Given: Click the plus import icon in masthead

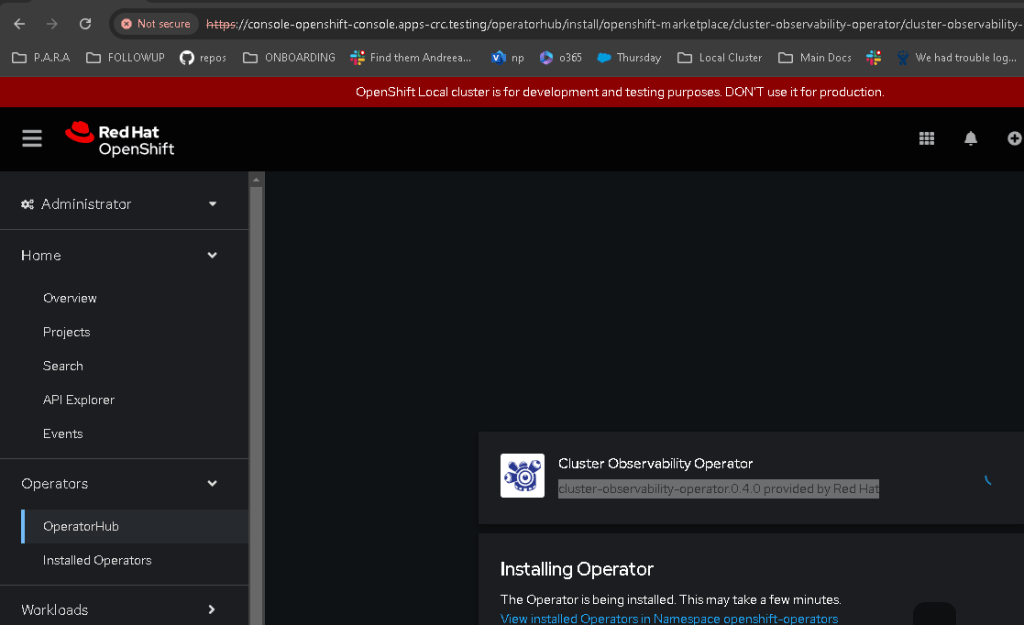Looking at the screenshot, I should click(x=1014, y=138).
